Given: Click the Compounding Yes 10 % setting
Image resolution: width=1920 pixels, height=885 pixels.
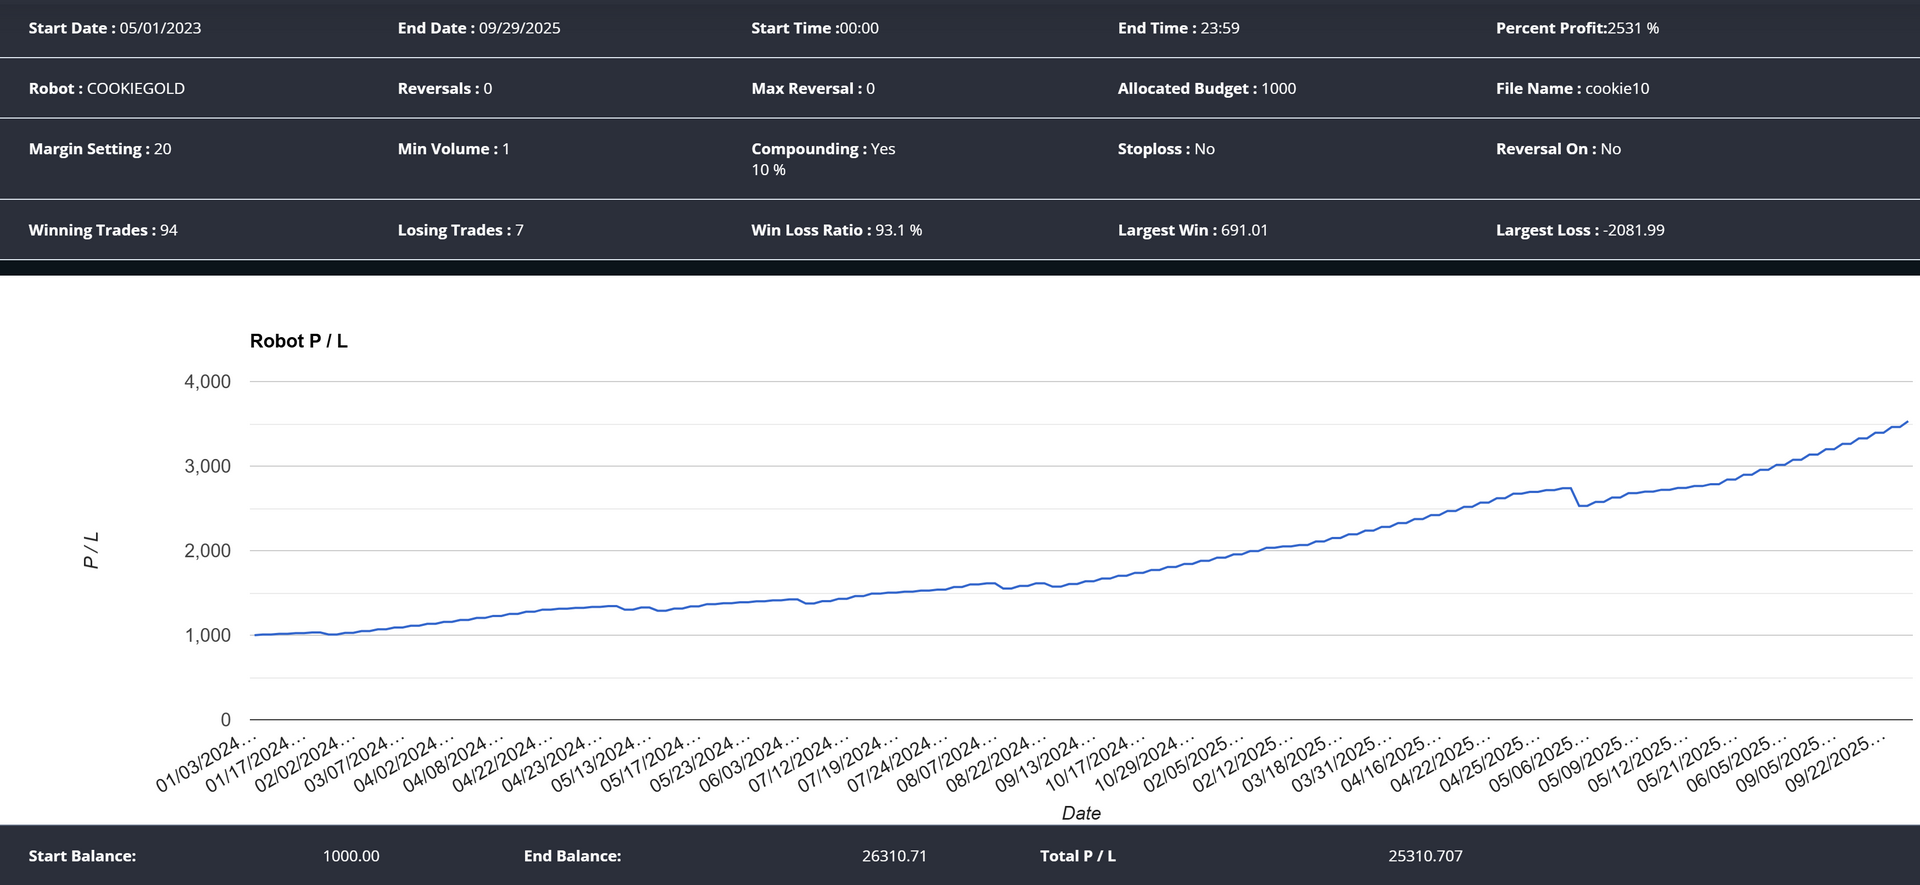Looking at the screenshot, I should tap(823, 158).
